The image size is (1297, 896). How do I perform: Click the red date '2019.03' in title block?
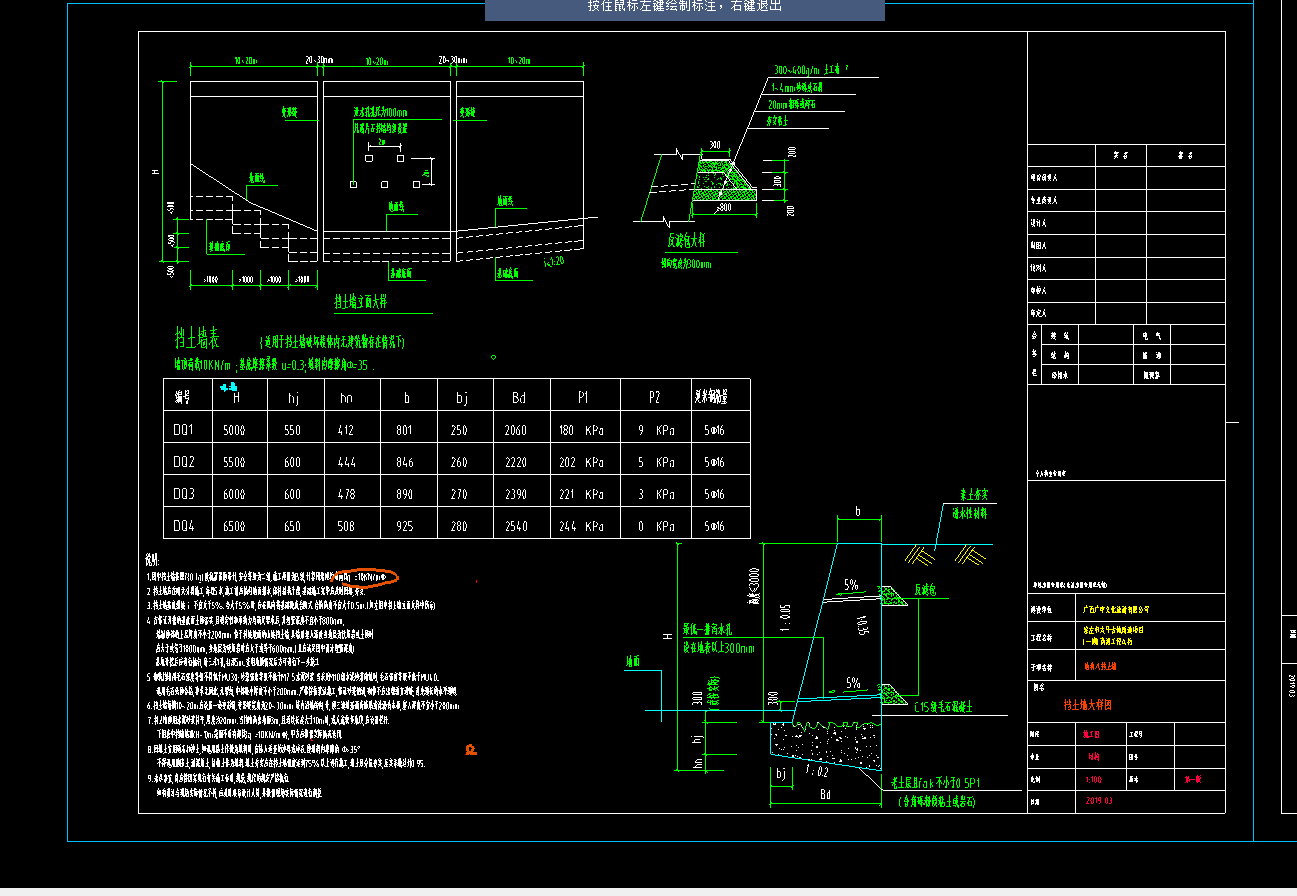tap(1098, 801)
